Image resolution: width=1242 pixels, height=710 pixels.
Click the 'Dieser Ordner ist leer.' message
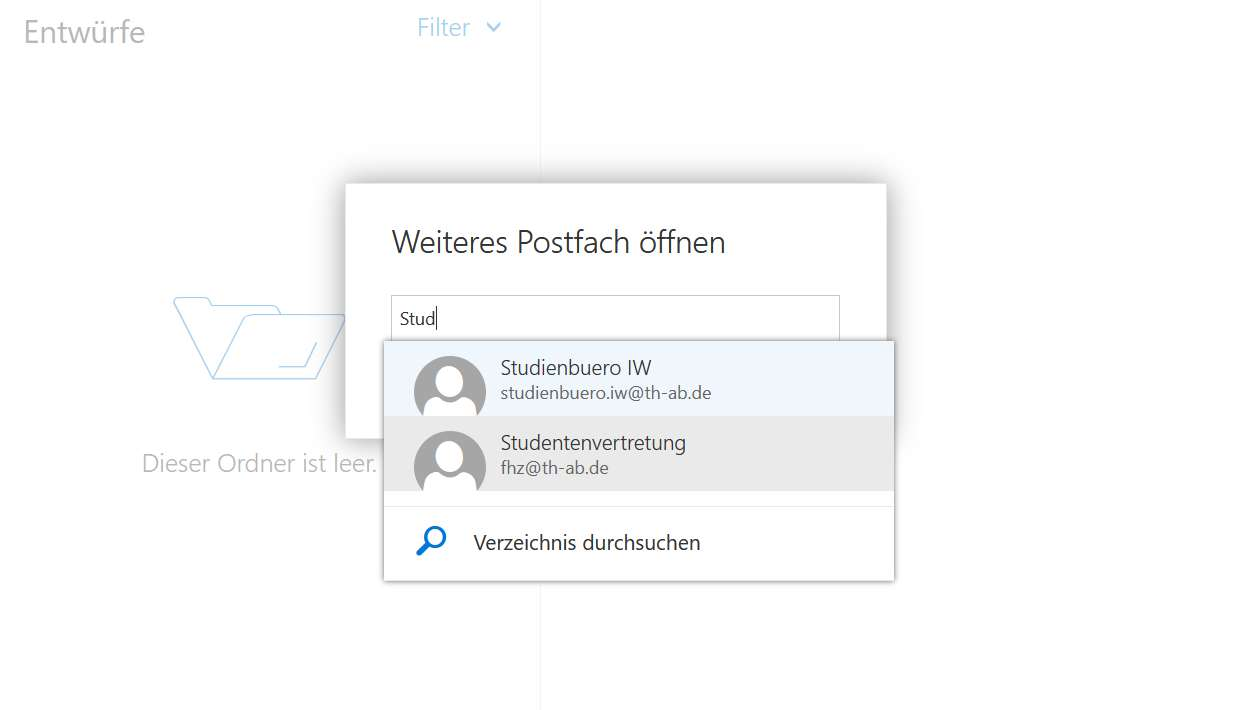[260, 464]
